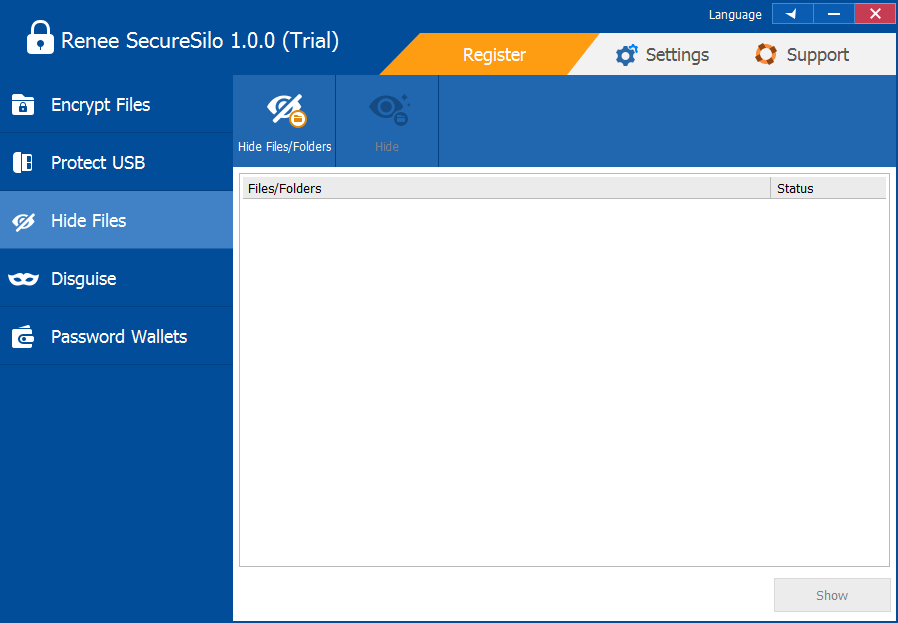898x623 pixels.
Task: Sort by the Files/Folders column header
Action: [x=506, y=188]
